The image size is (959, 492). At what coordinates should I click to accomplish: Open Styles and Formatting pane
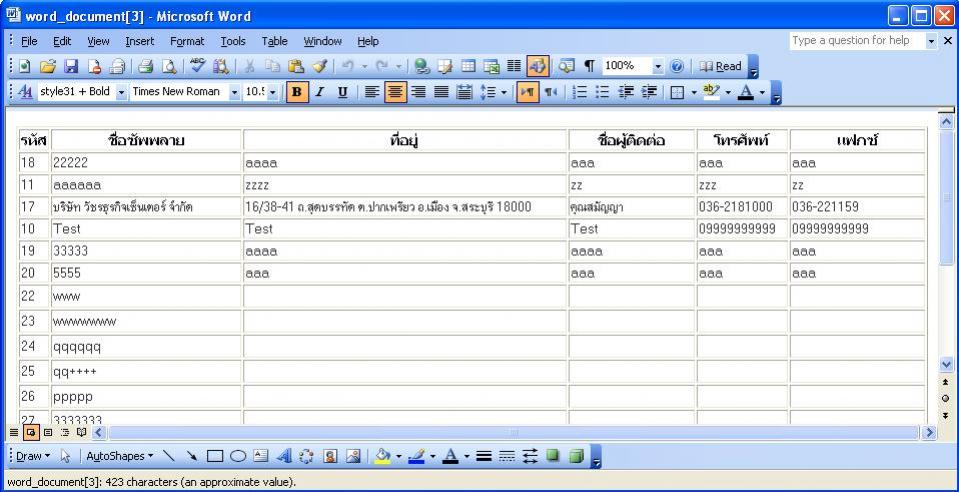click(26, 92)
